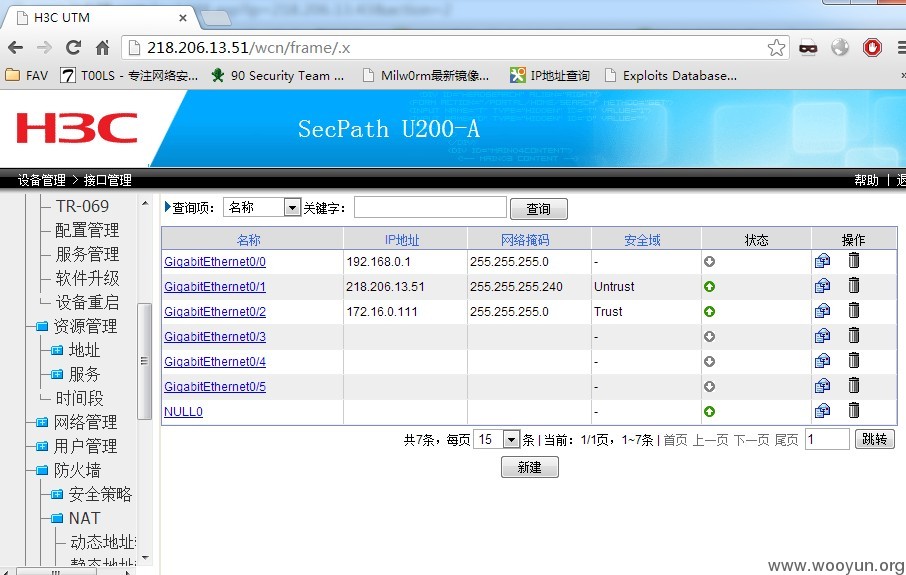Click edit icon for NULL0 interface
906x575 pixels.
[x=822, y=411]
